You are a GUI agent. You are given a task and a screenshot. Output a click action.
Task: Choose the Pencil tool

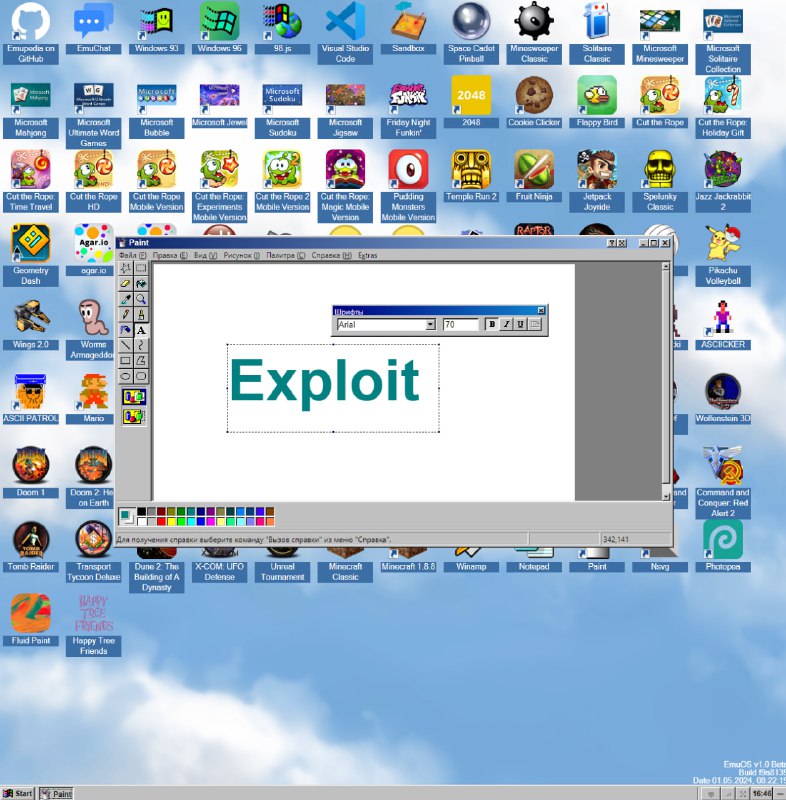126,314
